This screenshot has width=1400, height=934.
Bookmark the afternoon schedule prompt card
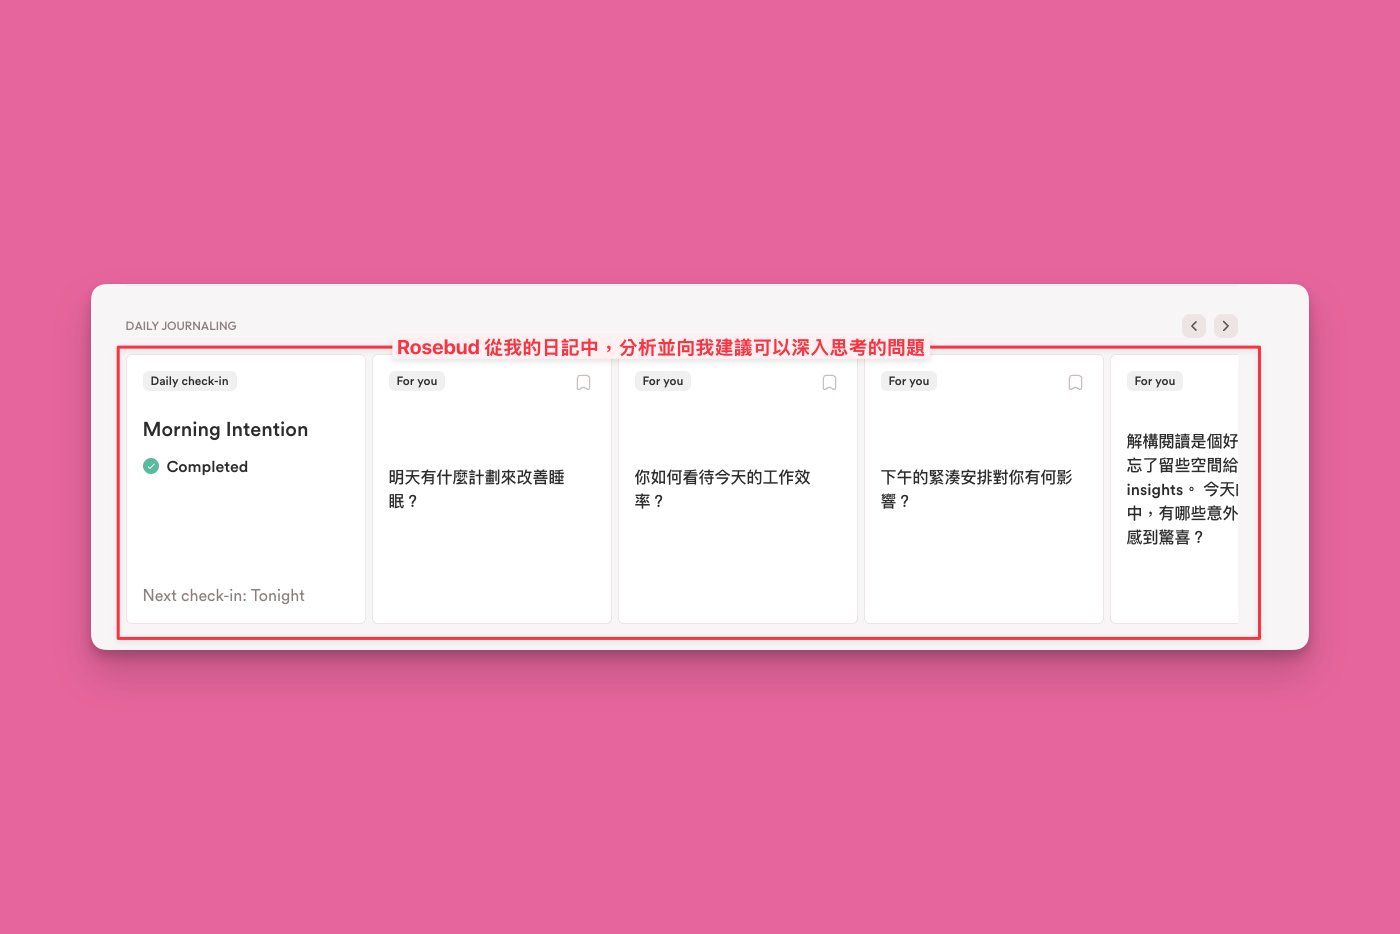pyautogui.click(x=1075, y=382)
